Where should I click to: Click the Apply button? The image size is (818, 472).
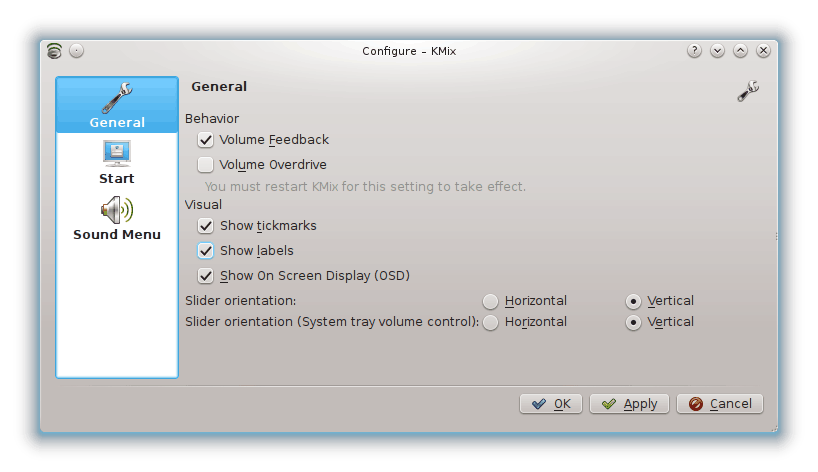[x=629, y=404]
